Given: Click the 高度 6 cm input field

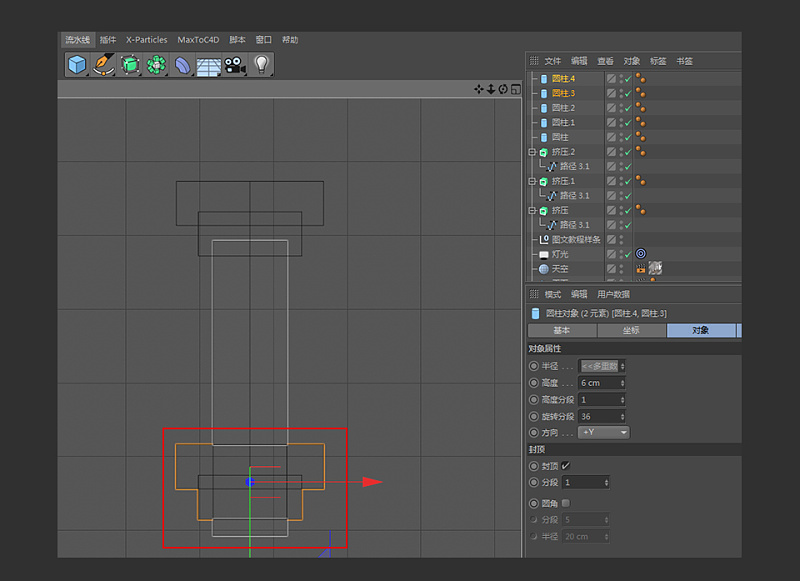Looking at the screenshot, I should pyautogui.click(x=600, y=383).
